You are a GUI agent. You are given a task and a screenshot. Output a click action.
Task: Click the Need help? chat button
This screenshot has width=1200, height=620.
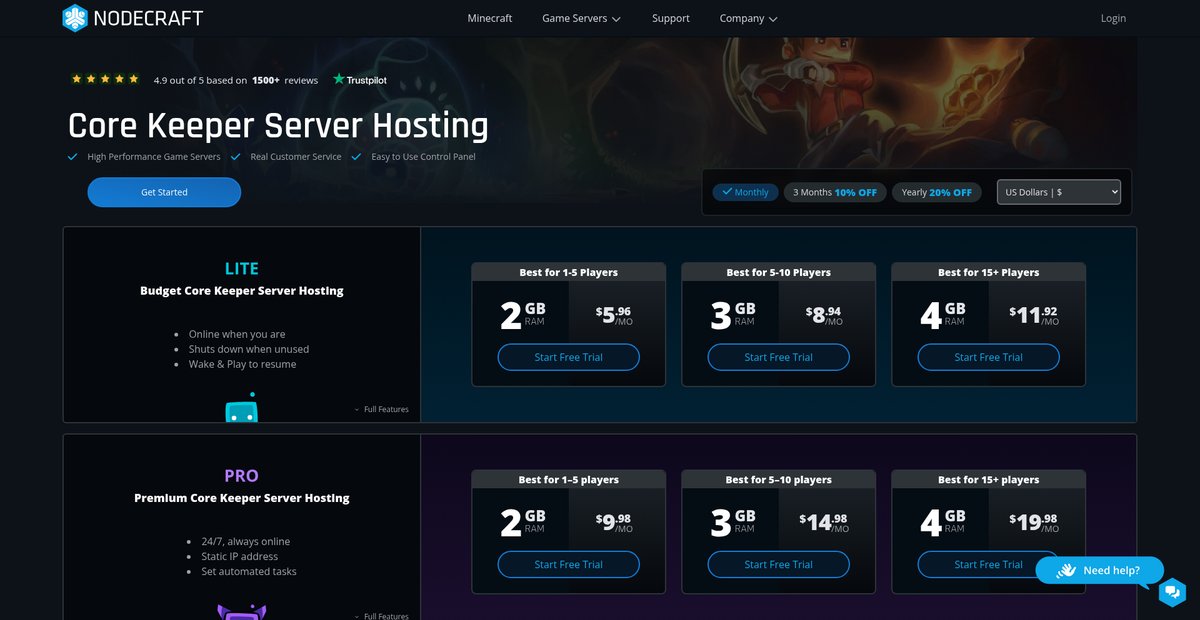1100,570
